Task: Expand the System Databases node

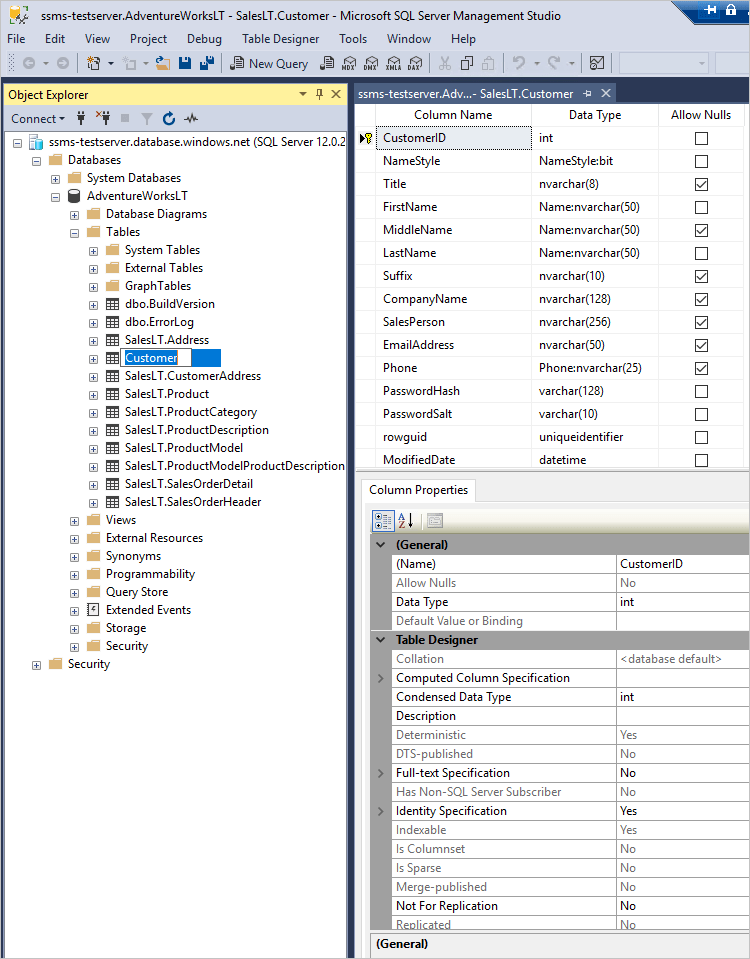Action: click(55, 179)
